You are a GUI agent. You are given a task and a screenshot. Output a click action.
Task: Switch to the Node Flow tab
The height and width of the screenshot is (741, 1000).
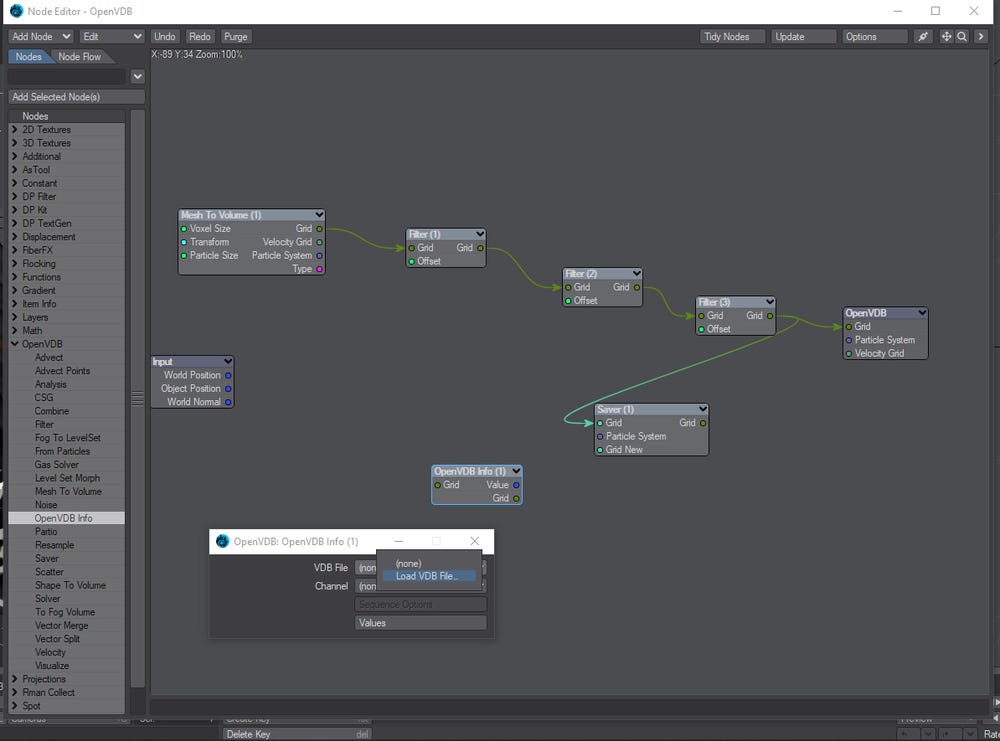pyautogui.click(x=80, y=57)
